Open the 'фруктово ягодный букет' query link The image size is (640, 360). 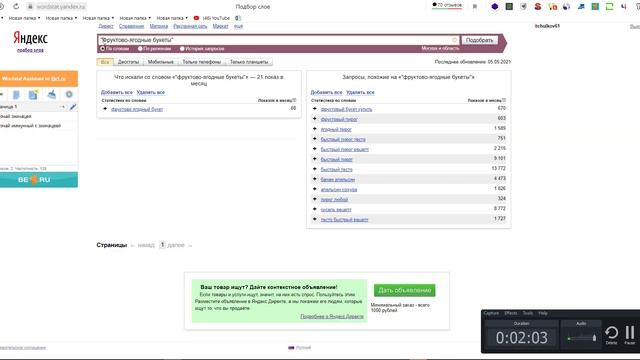tap(137, 109)
